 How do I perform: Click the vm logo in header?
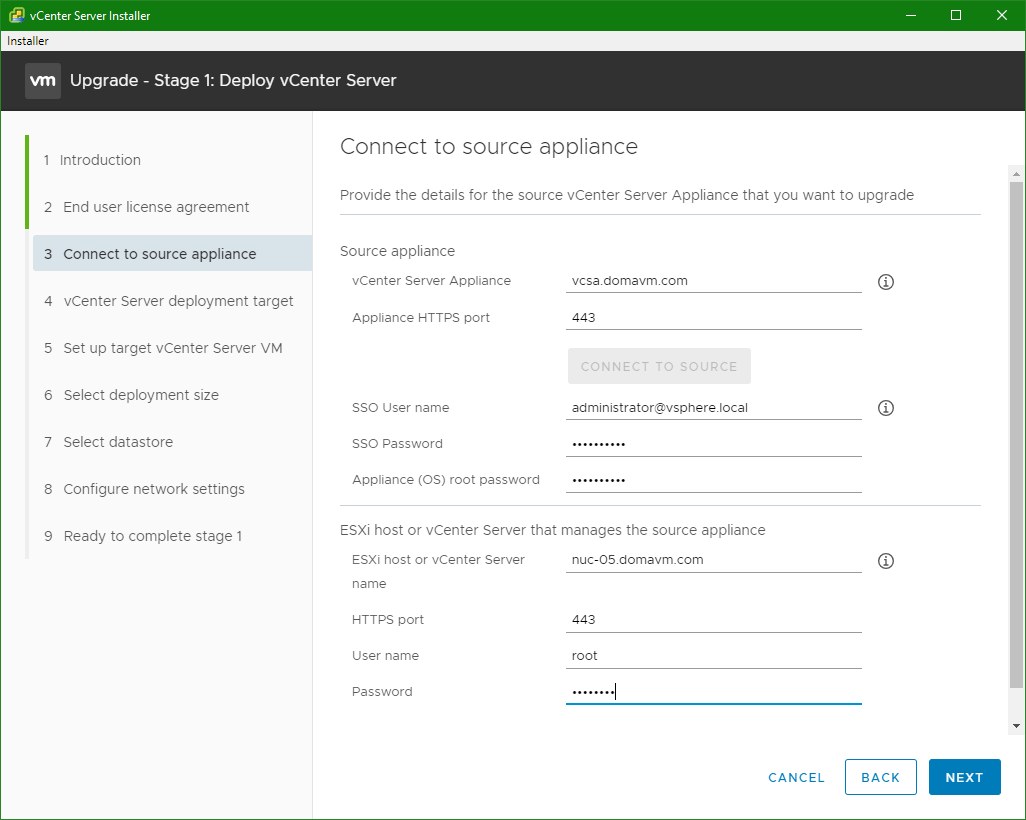(43, 80)
